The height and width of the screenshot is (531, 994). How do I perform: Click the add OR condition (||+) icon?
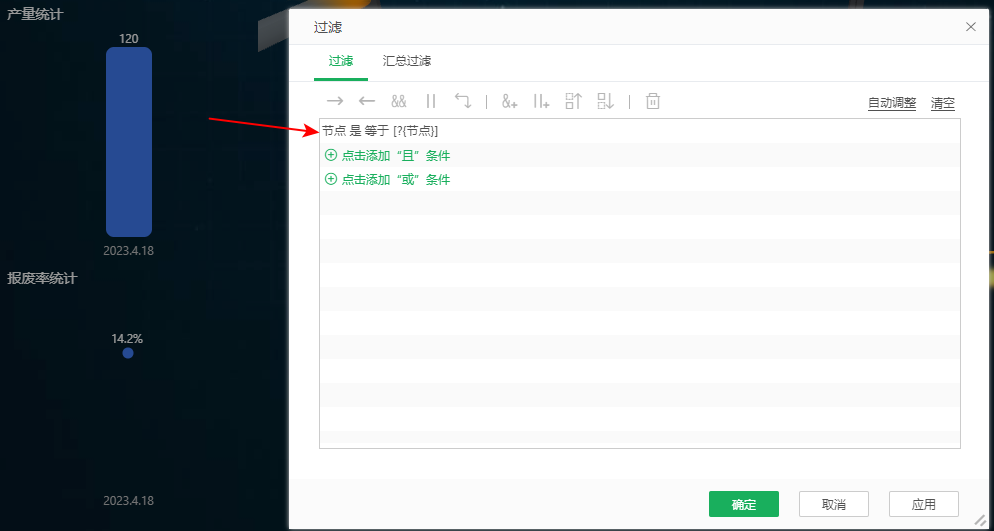pos(542,101)
